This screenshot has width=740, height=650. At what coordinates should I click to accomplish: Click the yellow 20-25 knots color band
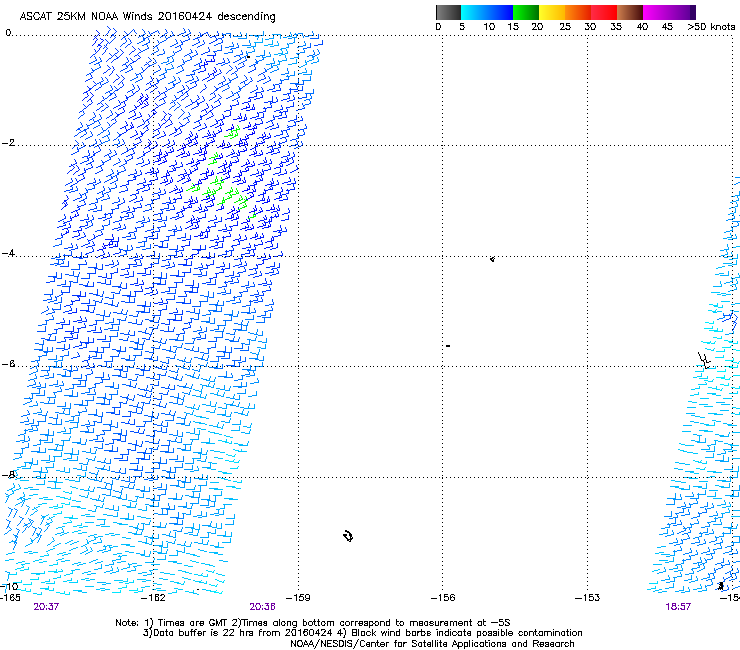(x=552, y=12)
